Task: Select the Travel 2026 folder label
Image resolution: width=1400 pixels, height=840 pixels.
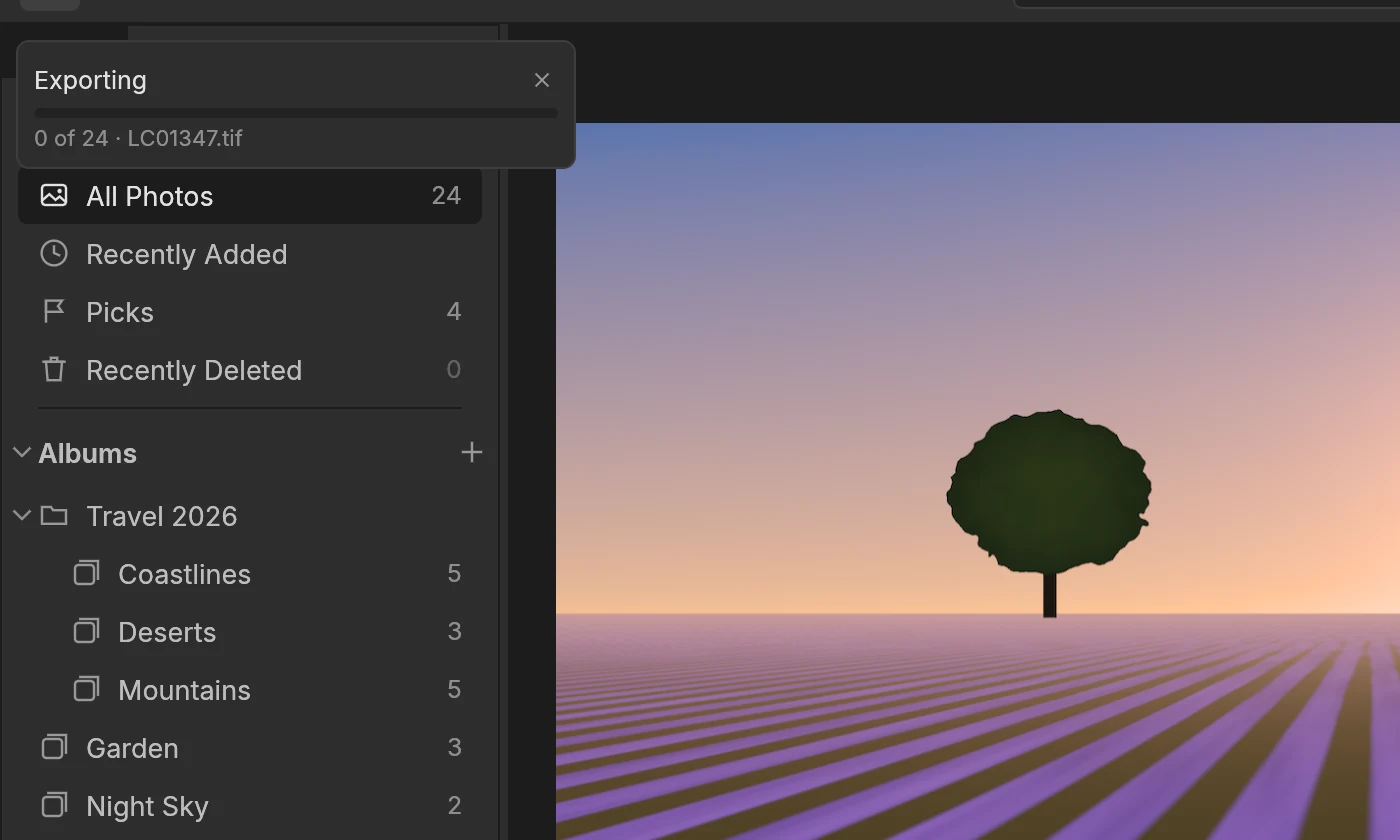Action: pyautogui.click(x=161, y=516)
